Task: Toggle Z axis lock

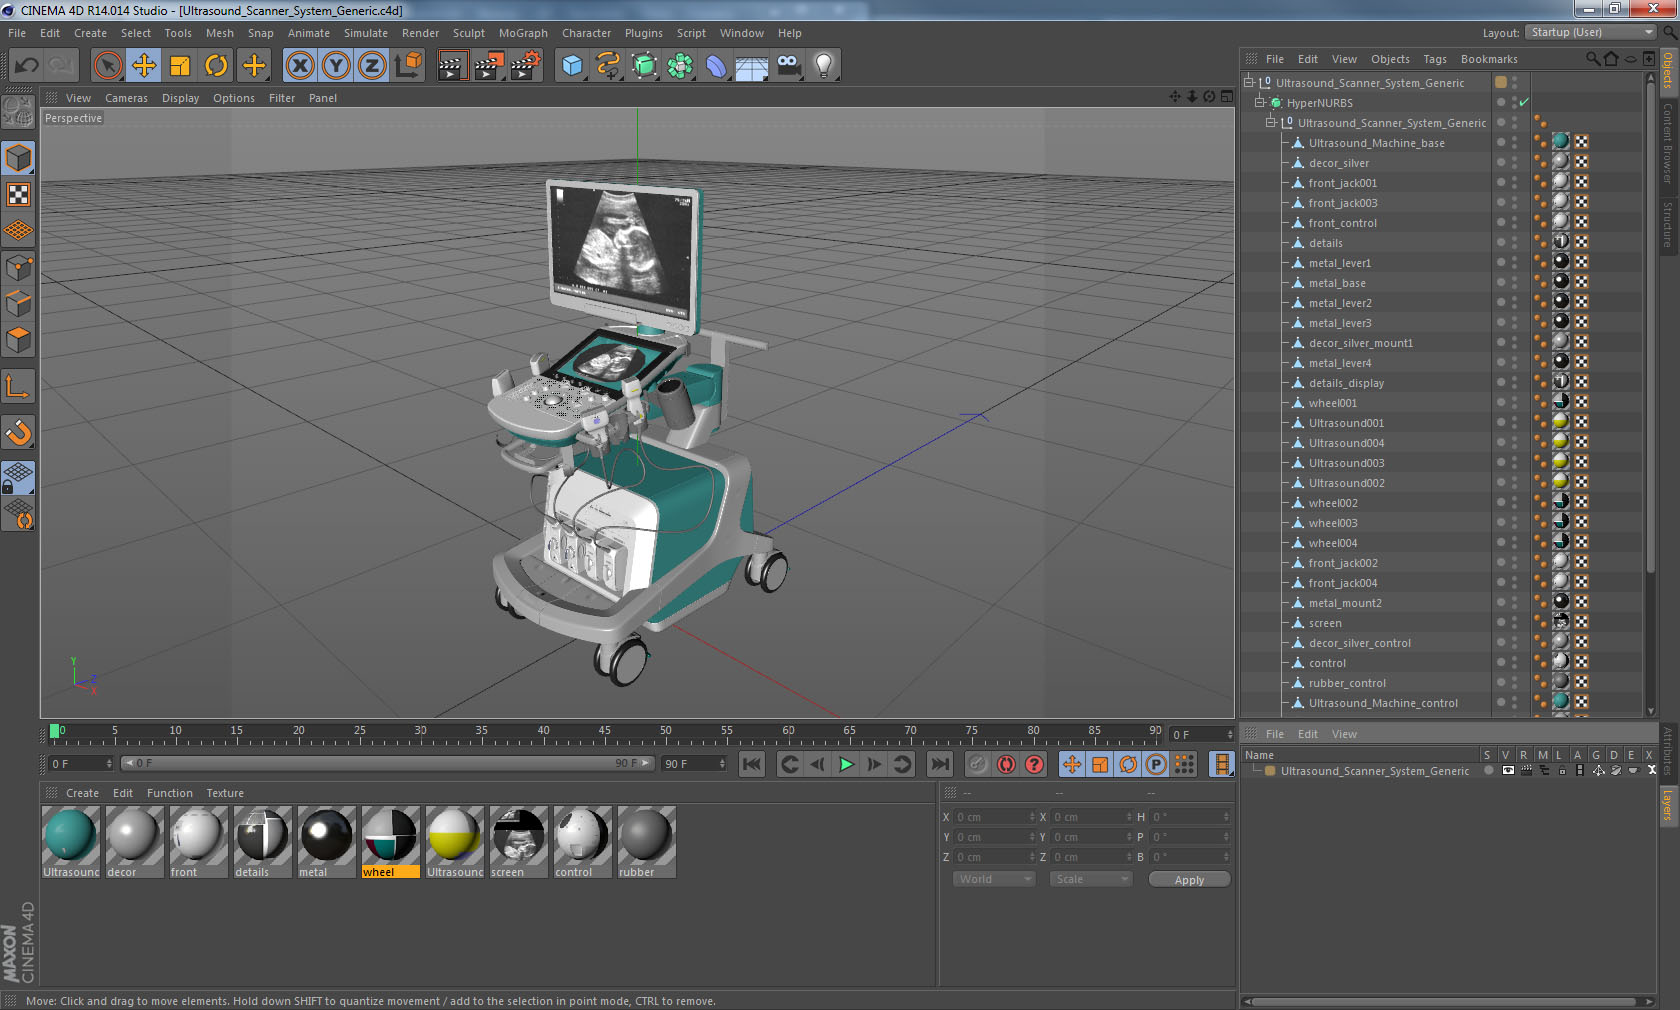Action: (x=372, y=66)
